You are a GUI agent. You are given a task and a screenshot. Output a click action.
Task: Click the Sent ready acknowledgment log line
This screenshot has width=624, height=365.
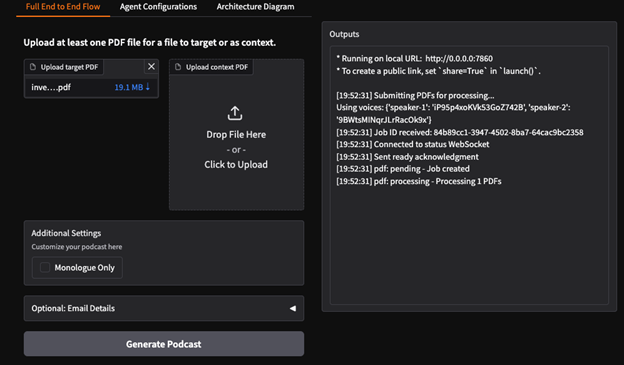tap(407, 156)
